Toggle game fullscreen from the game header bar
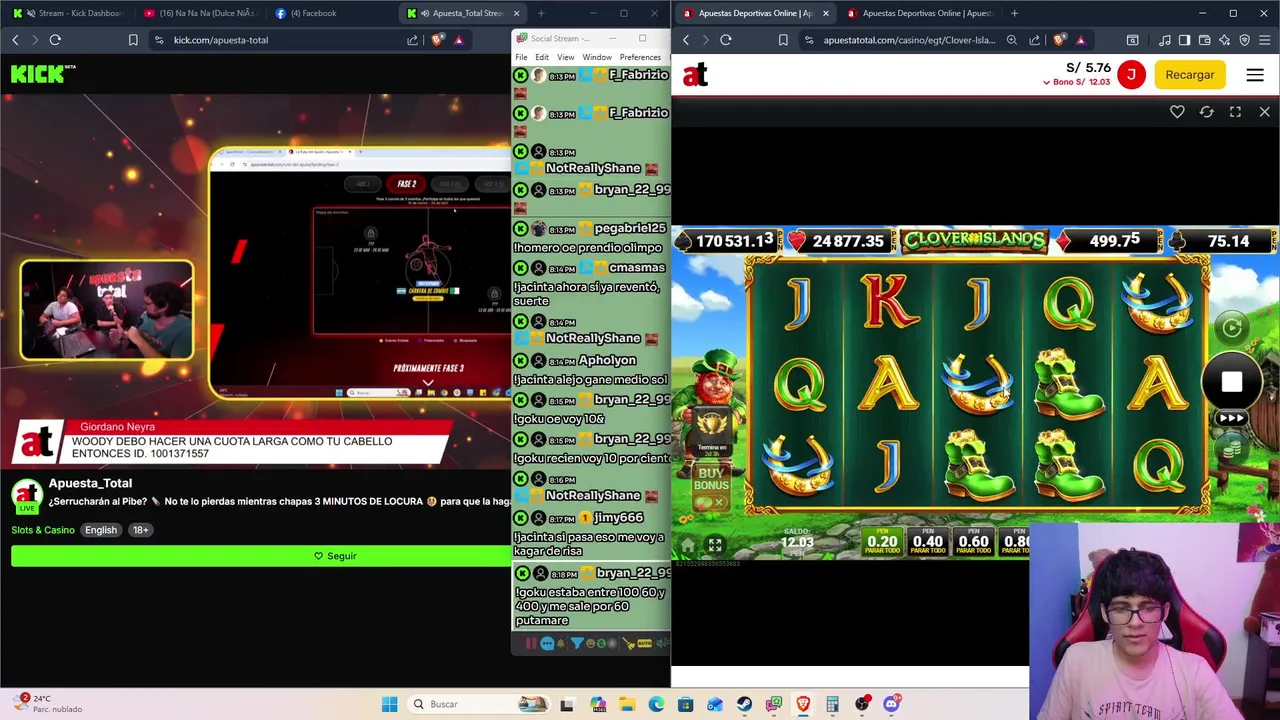The image size is (1280, 720). click(x=1235, y=112)
